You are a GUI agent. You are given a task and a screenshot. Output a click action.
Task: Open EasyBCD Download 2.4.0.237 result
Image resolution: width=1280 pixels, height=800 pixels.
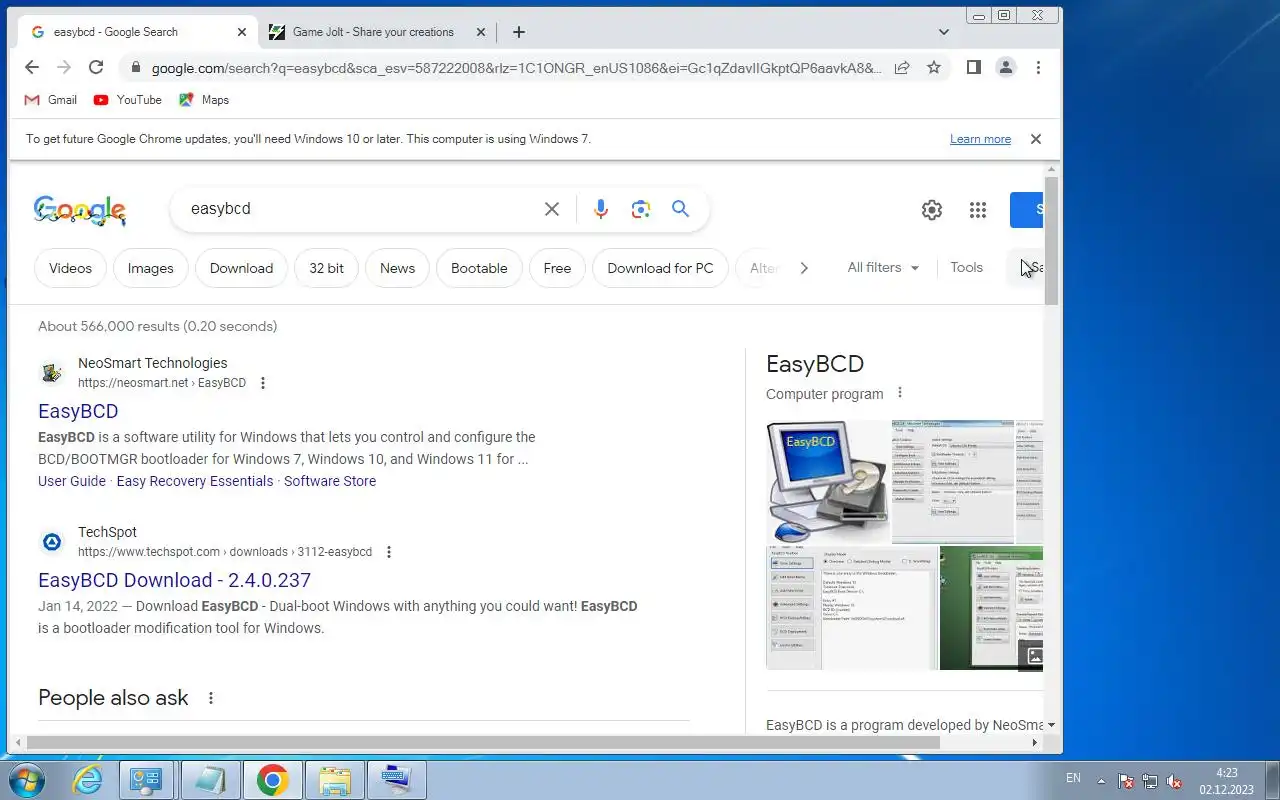point(174,580)
